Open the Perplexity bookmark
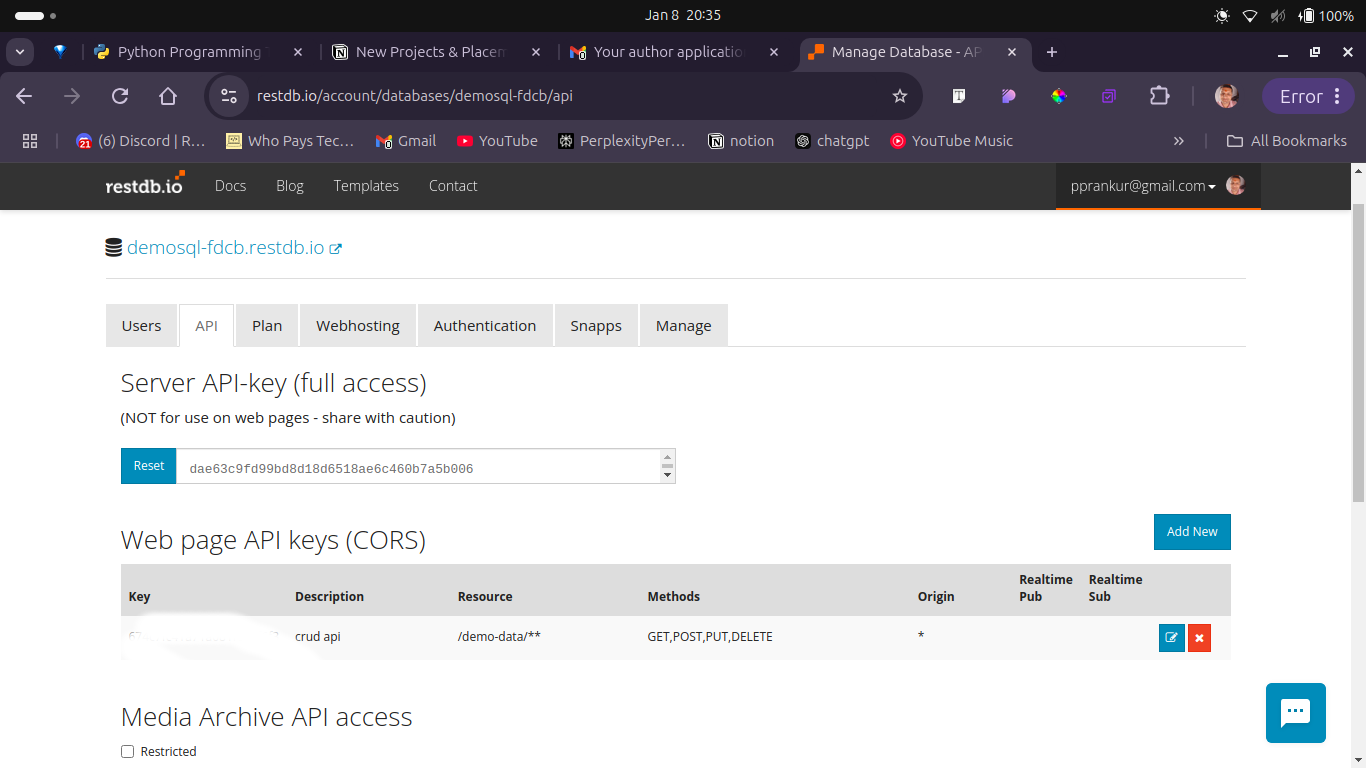This screenshot has width=1366, height=768. [x=622, y=141]
